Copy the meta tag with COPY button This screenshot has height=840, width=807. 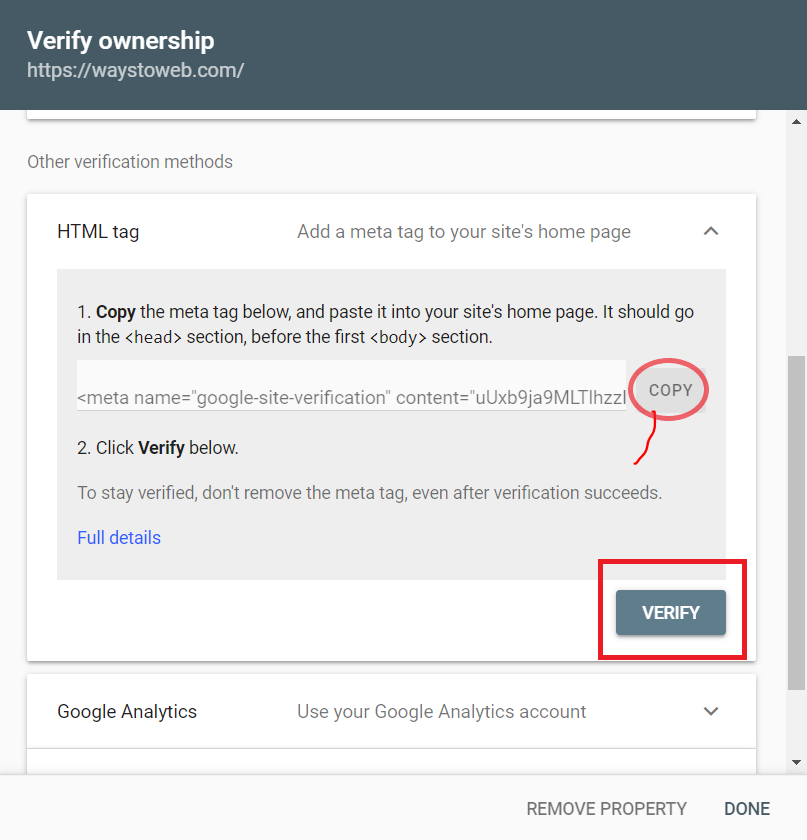pos(670,390)
